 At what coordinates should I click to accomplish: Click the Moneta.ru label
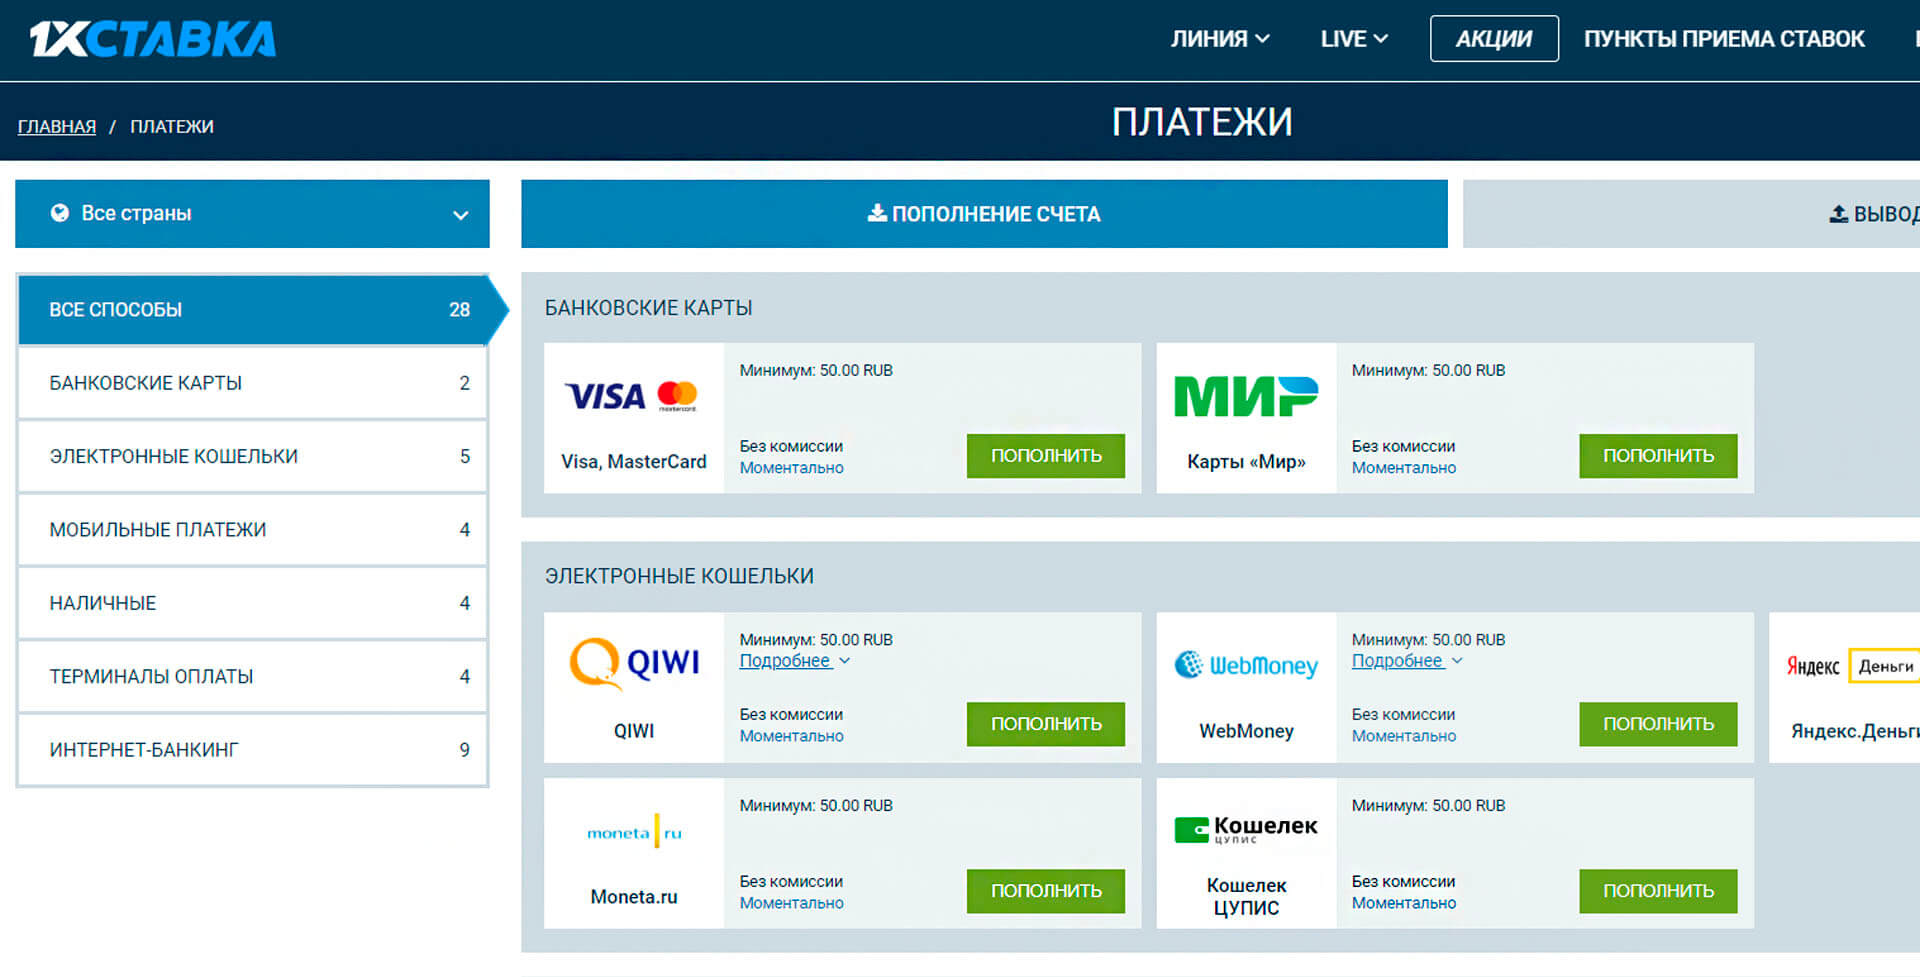pyautogui.click(x=634, y=897)
